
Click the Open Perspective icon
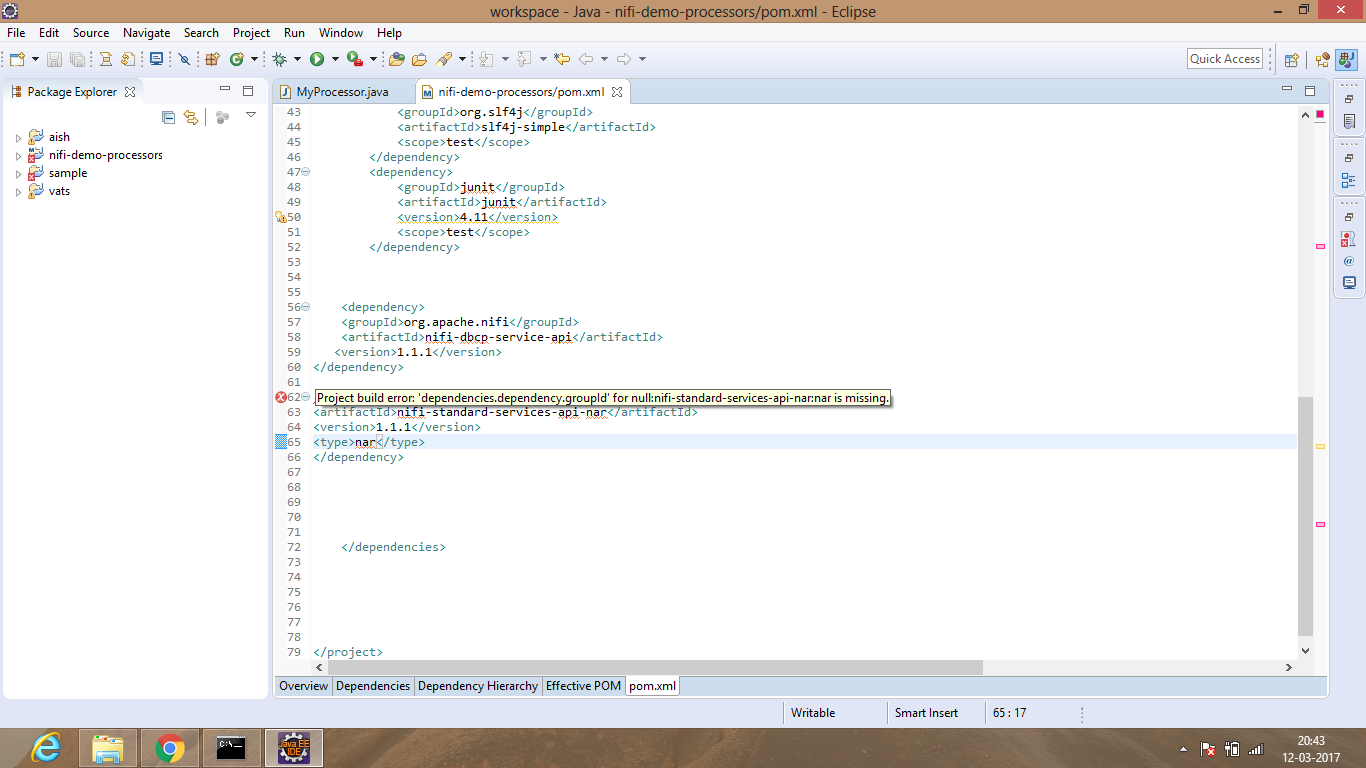1291,60
